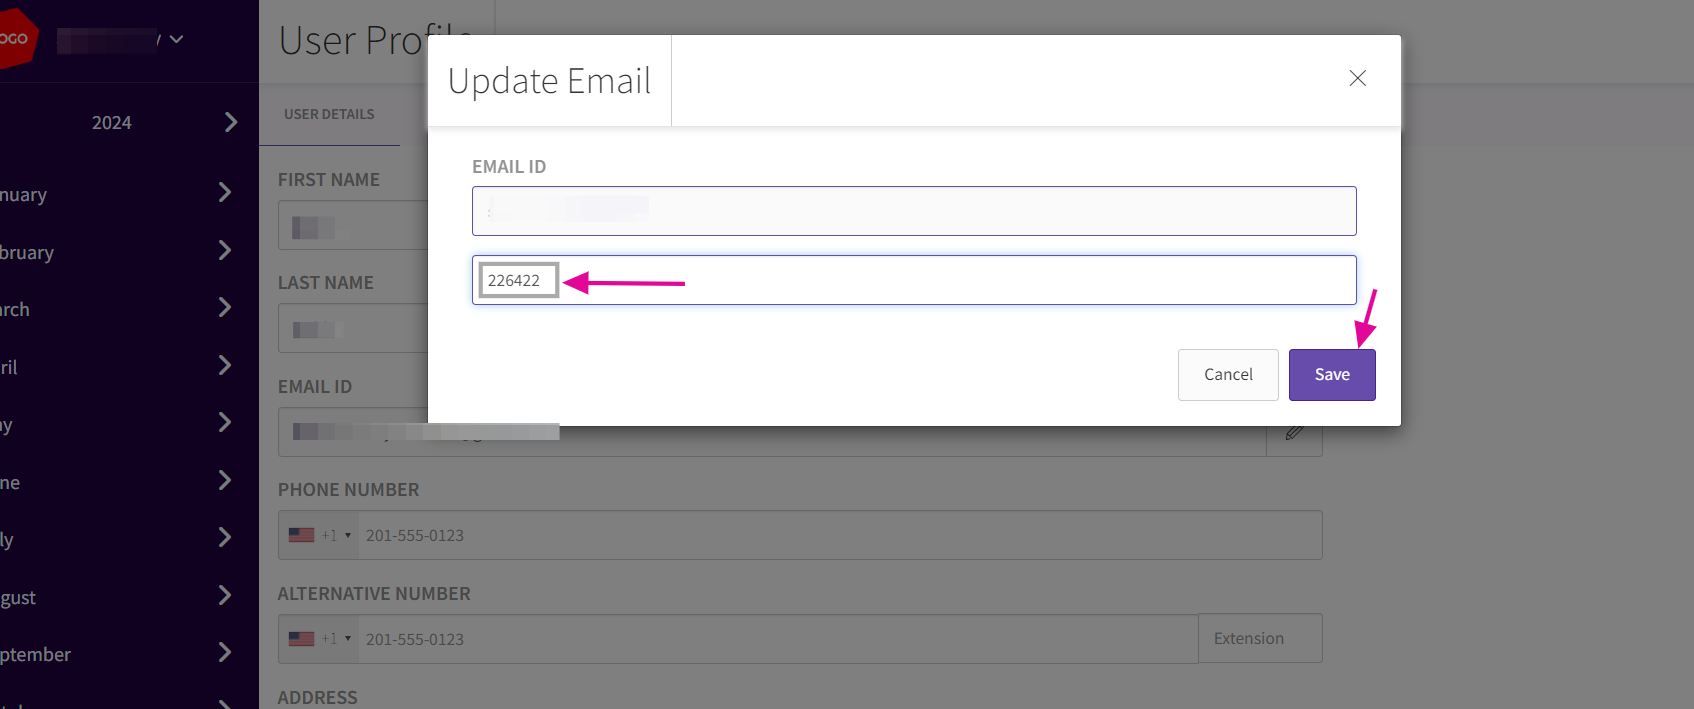Expand the March month chevron
The height and width of the screenshot is (709, 1694).
click(x=225, y=308)
